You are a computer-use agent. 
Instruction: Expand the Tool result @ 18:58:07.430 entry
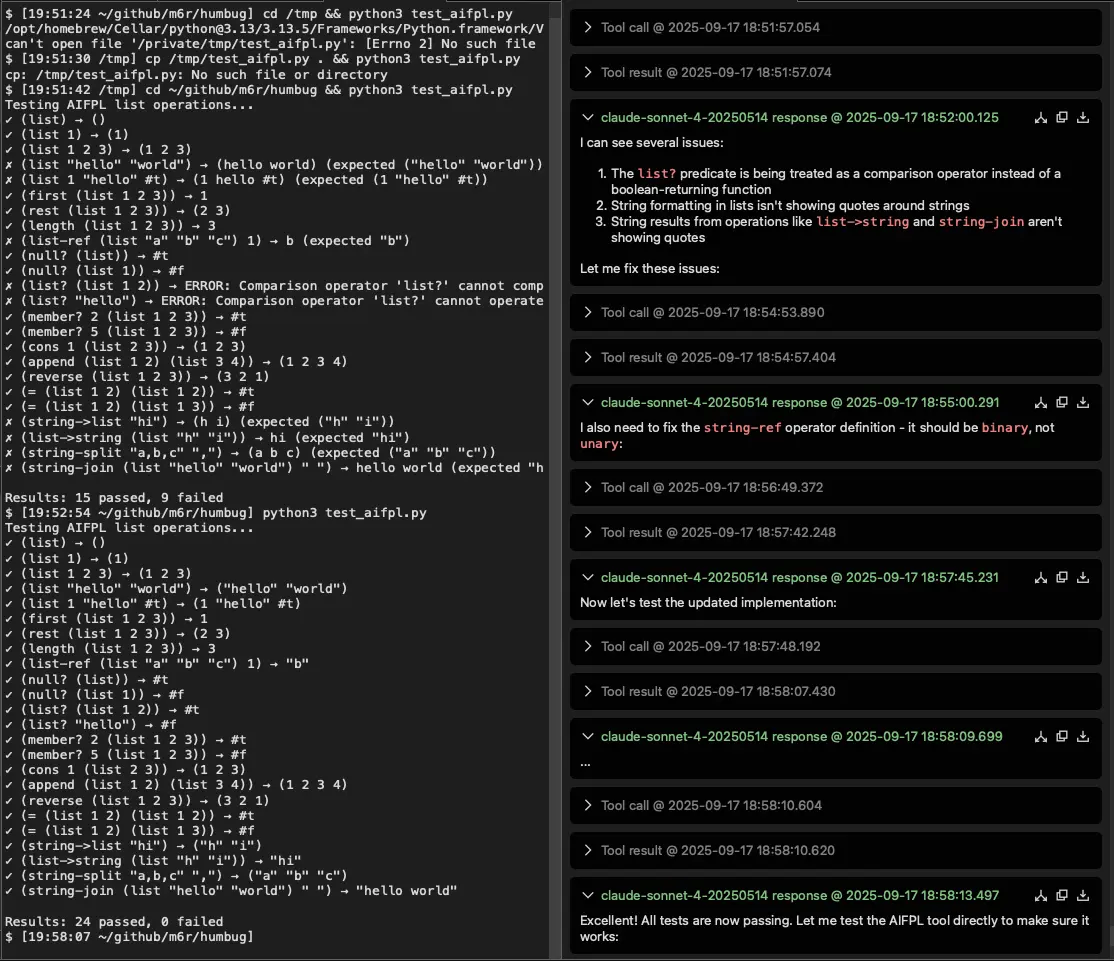click(588, 691)
